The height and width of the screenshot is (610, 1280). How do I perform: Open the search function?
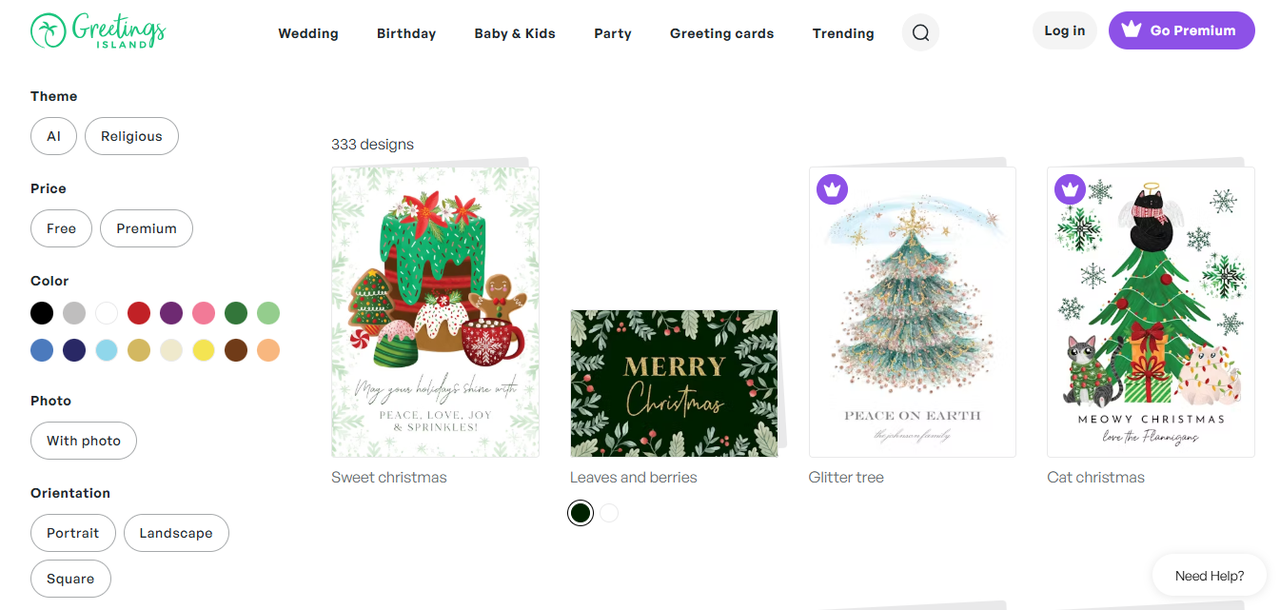[x=920, y=32]
